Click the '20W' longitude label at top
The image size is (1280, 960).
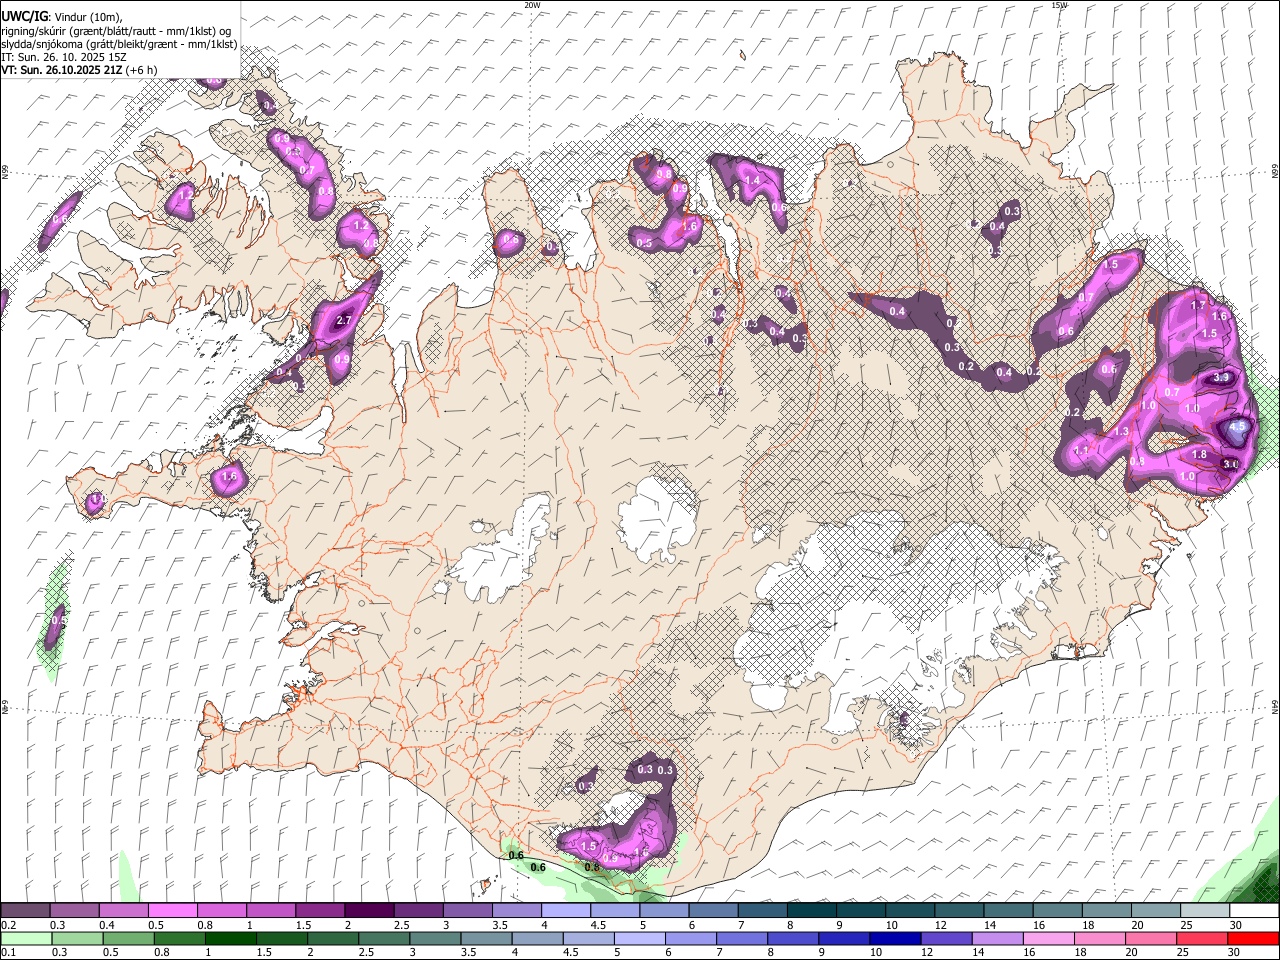point(532,5)
